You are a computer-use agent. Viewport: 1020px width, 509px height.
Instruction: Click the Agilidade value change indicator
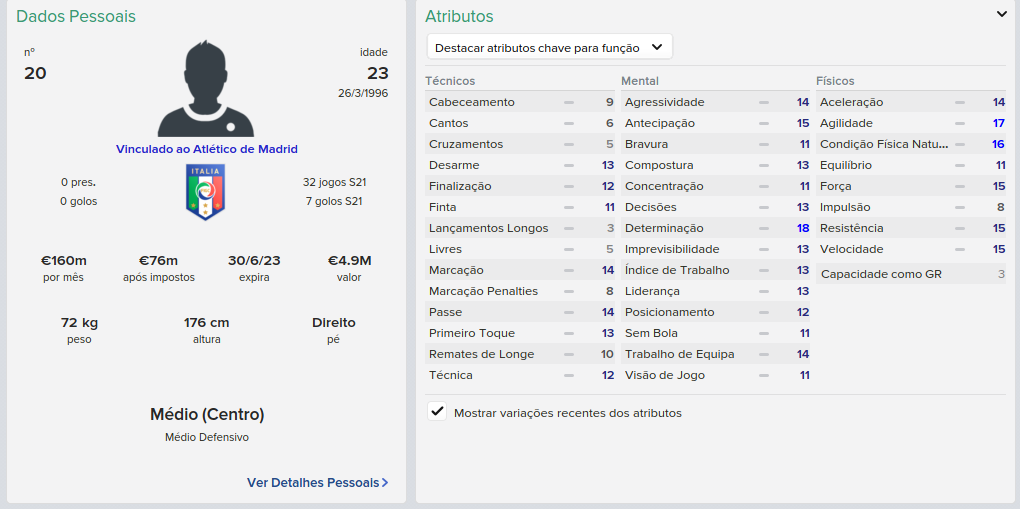(x=960, y=123)
